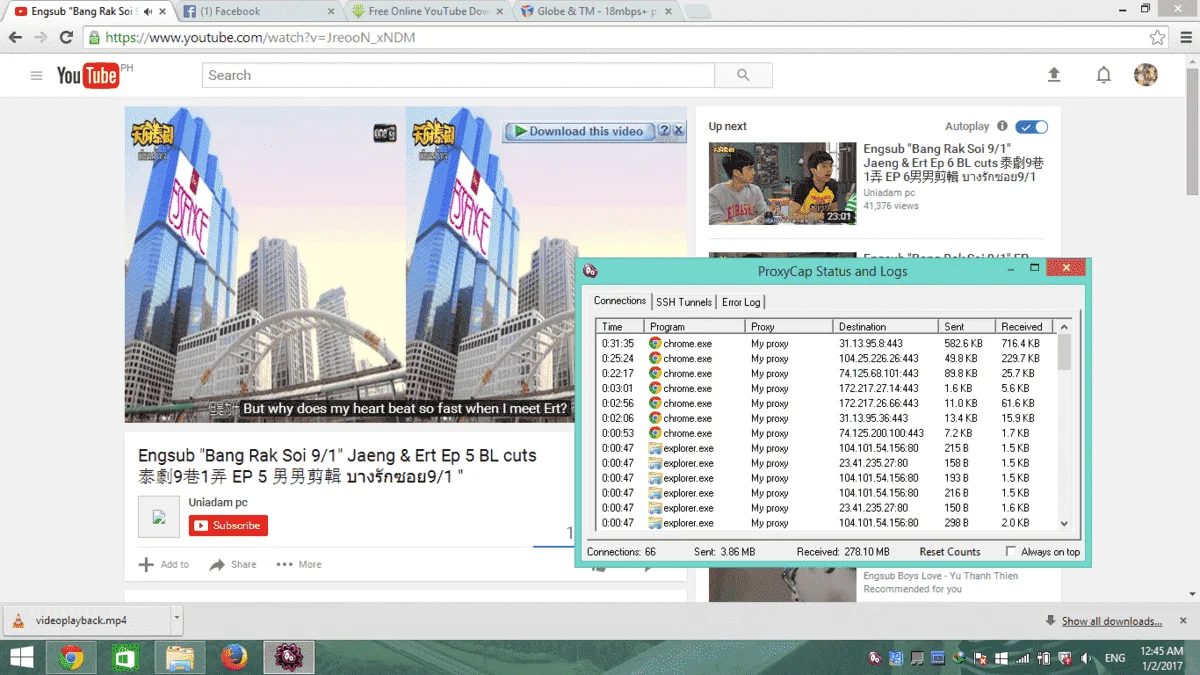Click the ENG language indicator in the tray
The width and height of the screenshot is (1200, 675).
point(1115,658)
